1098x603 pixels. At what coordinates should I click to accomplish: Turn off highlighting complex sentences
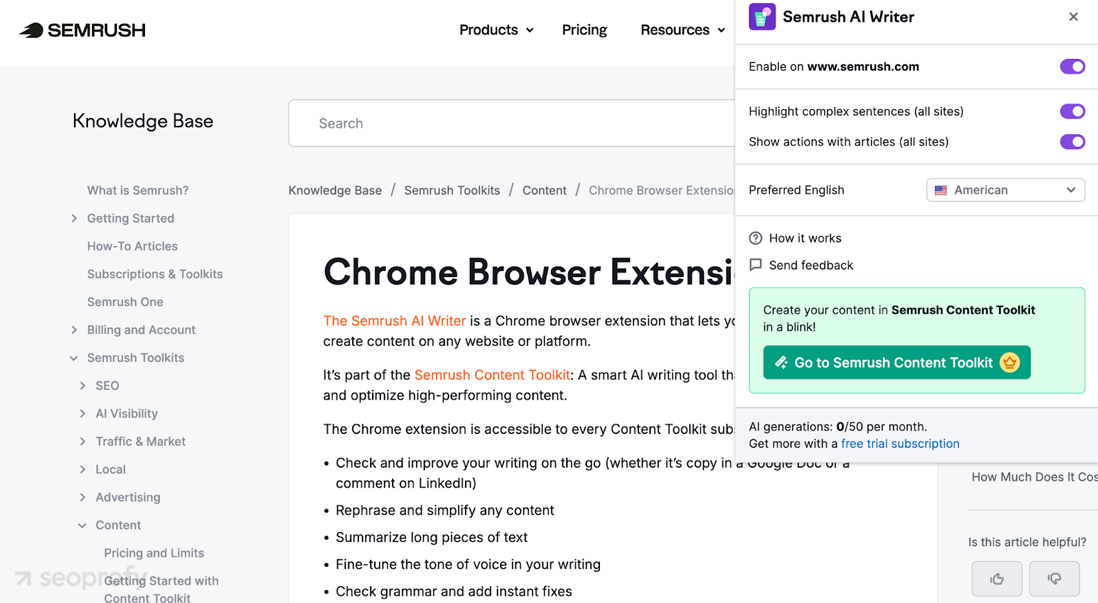pos(1072,111)
